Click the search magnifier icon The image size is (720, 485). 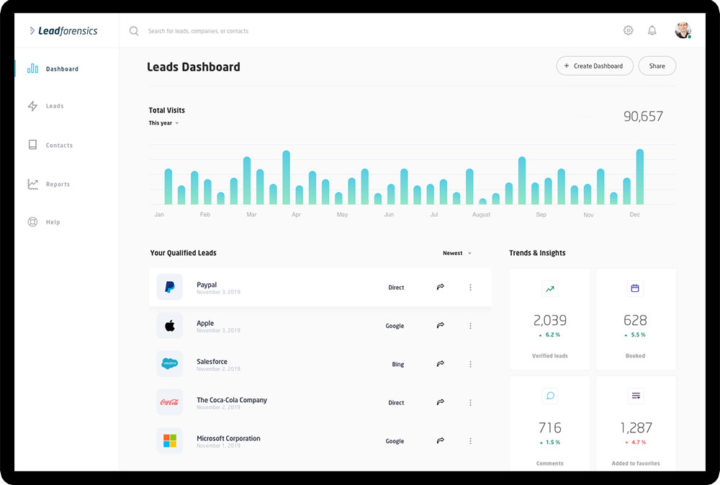134,30
